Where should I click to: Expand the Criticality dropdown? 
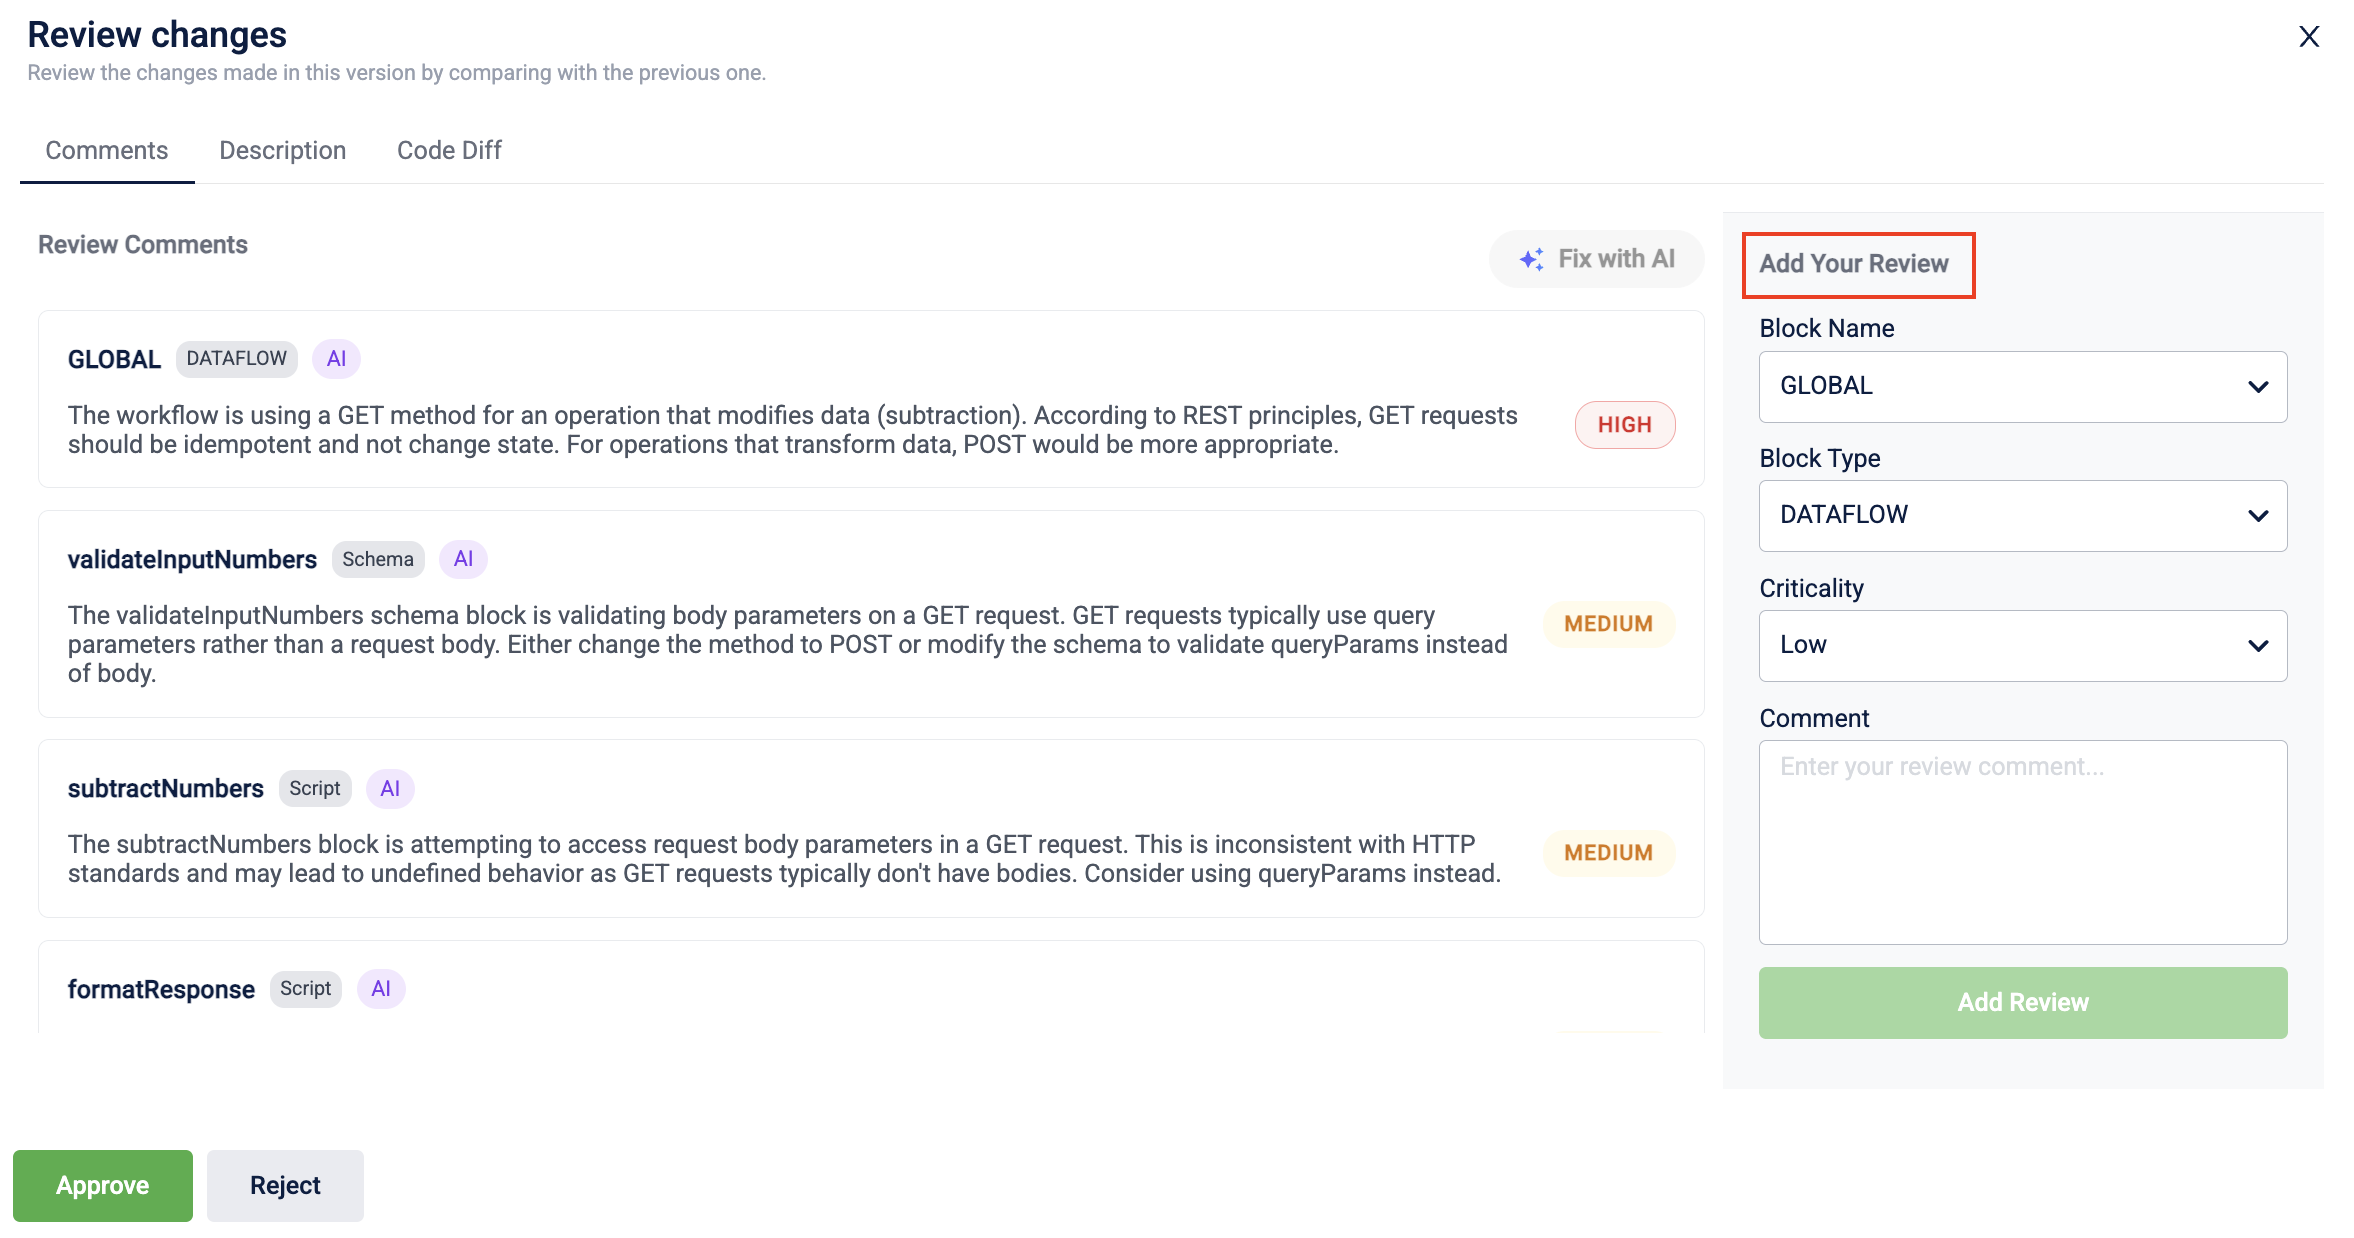click(2022, 645)
